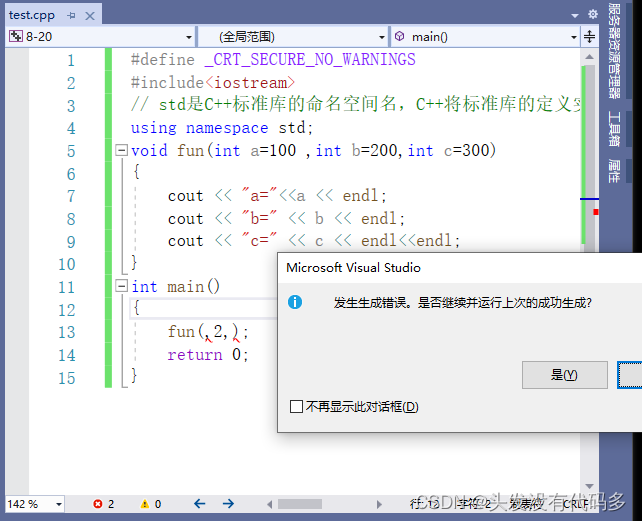Viewport: 642px width, 521px height.
Task: Click the split editor window icon
Action: (589, 36)
